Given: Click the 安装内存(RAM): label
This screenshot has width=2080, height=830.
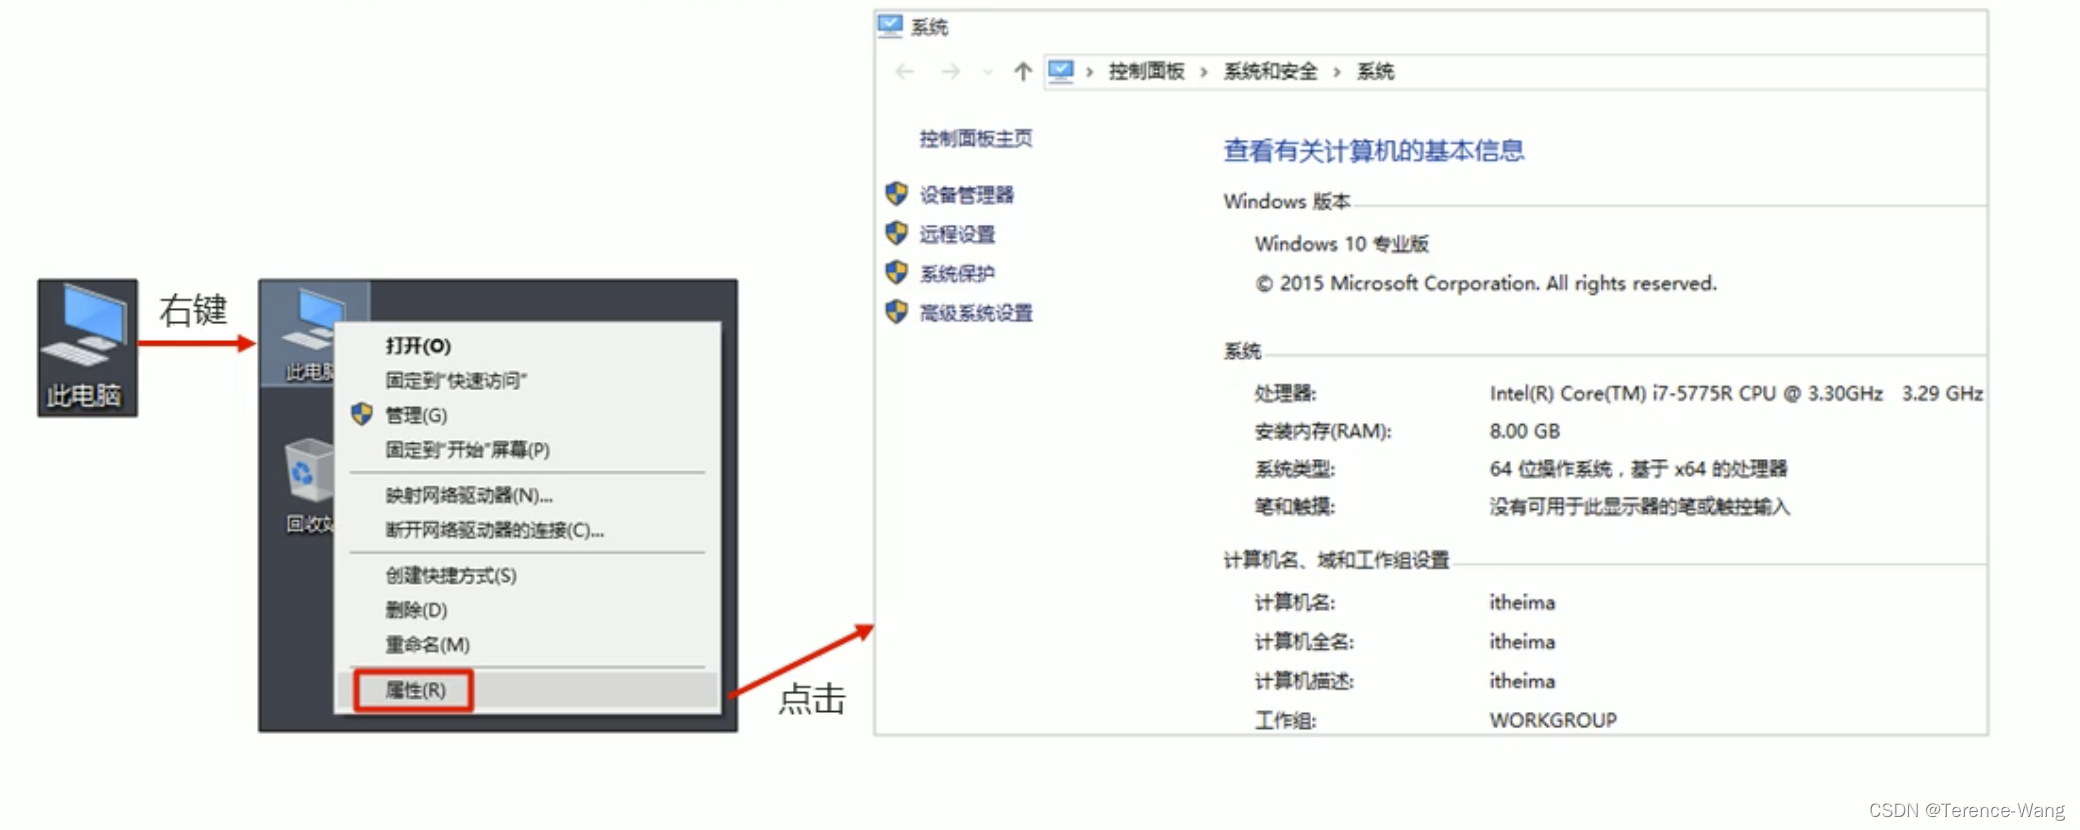Looking at the screenshot, I should point(1323,431).
